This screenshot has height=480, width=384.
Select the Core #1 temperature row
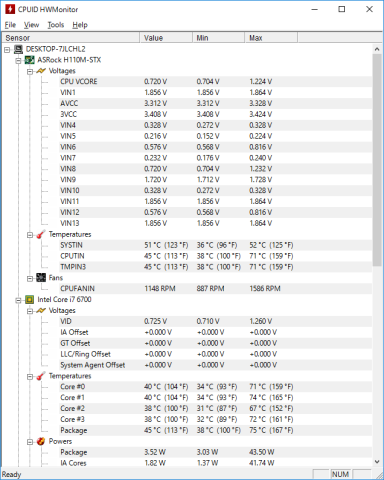point(216,398)
